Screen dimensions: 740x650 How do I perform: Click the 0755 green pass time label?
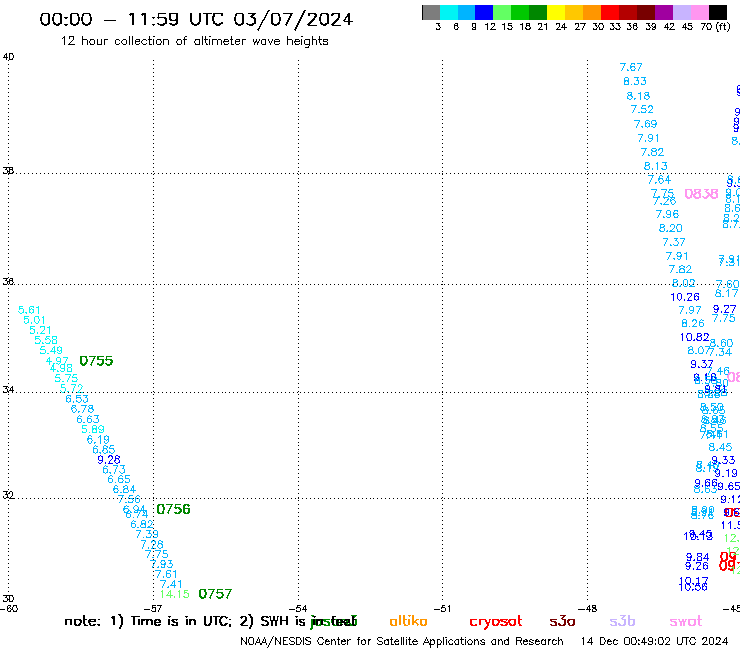96,361
